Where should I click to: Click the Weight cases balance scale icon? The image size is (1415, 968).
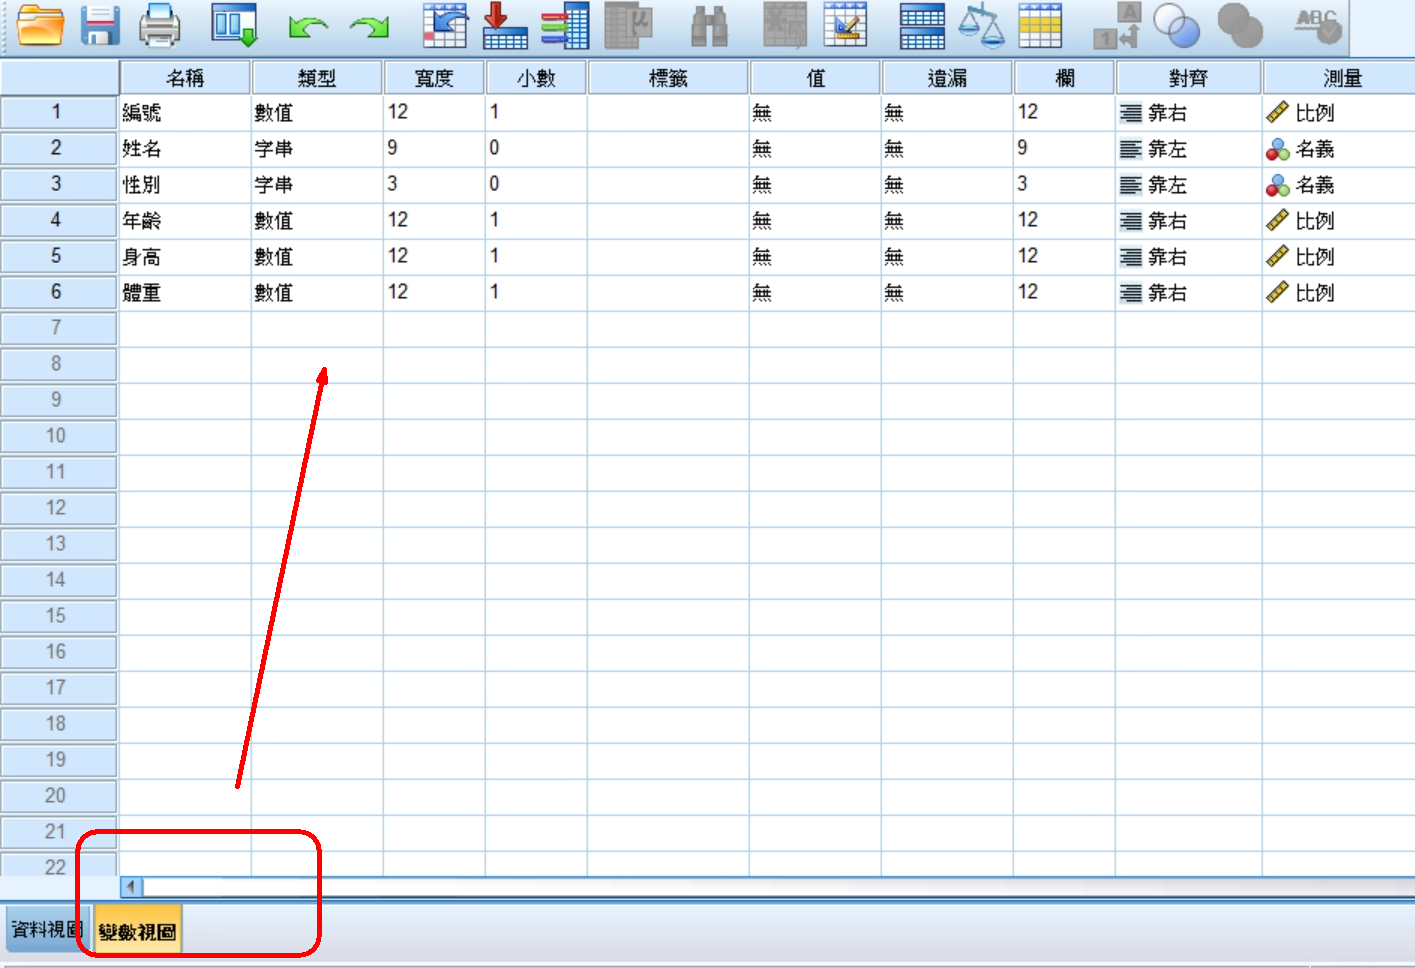tap(980, 25)
